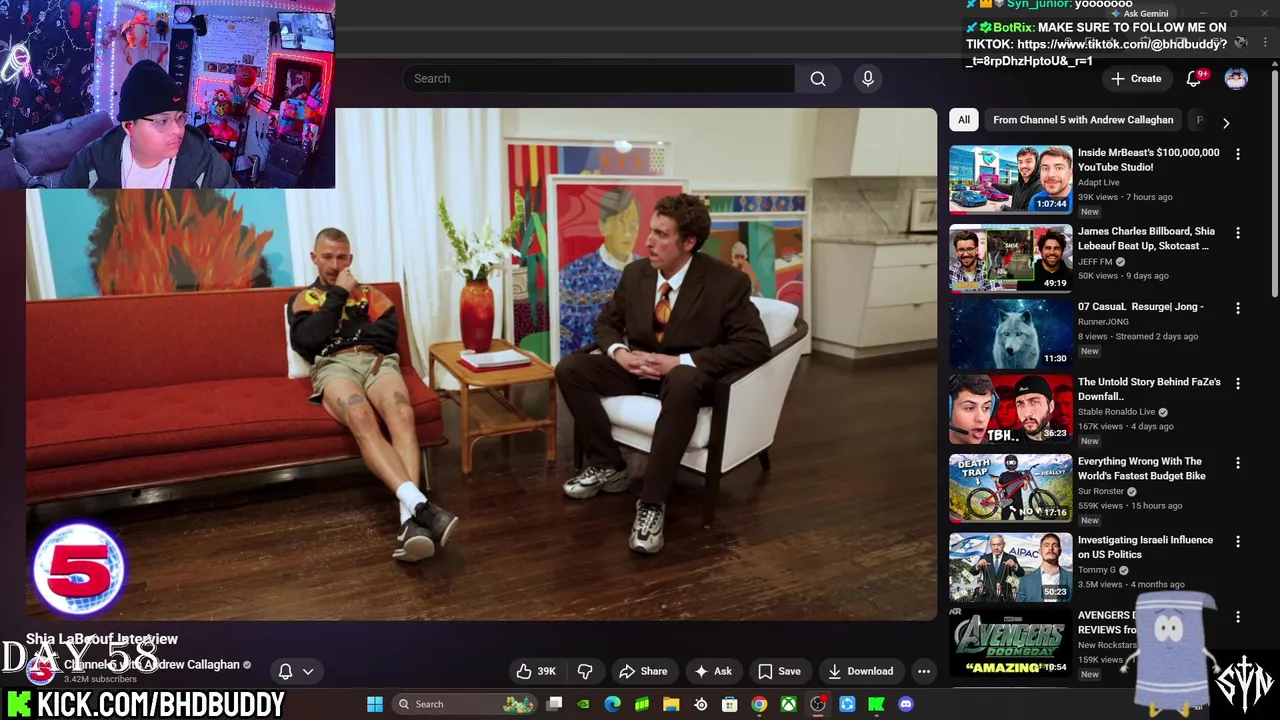Open the Ask AI button
Screen dimensions: 1280x720
click(x=713, y=671)
